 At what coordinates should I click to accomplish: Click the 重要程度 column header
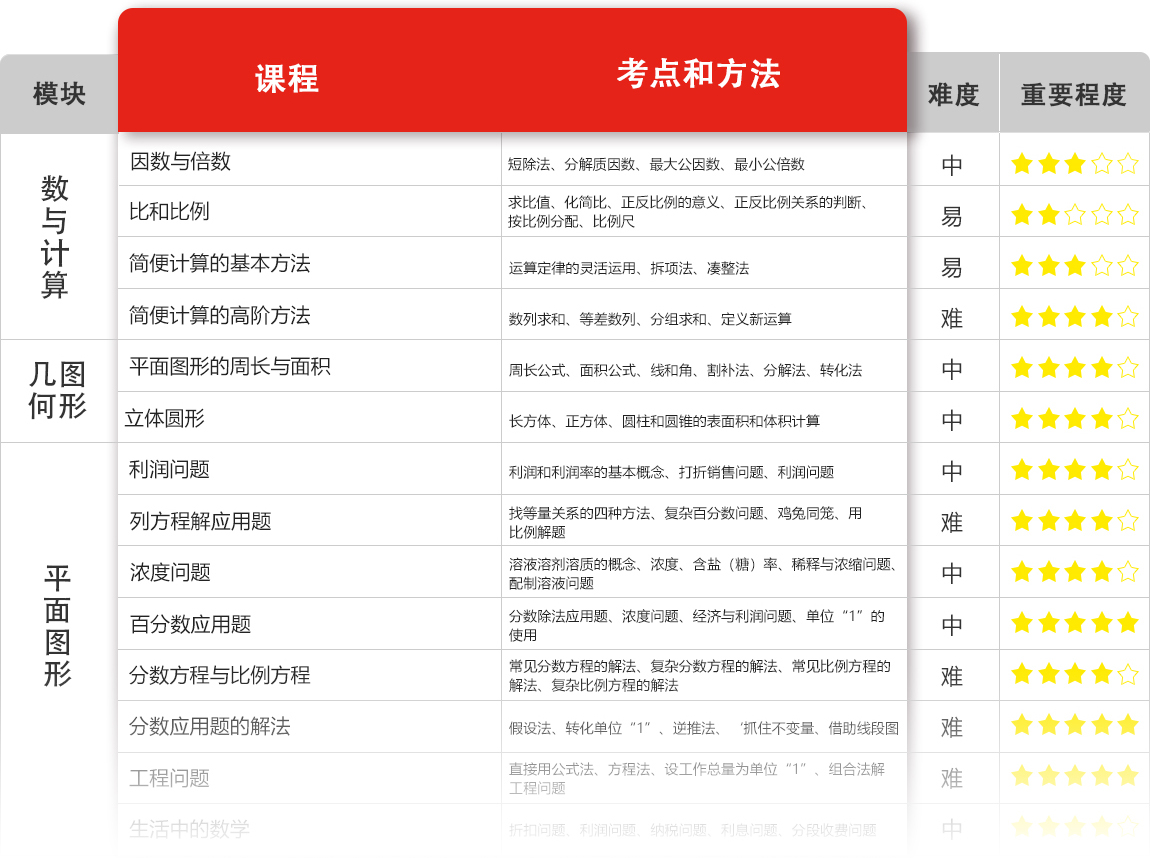[x=1073, y=95]
